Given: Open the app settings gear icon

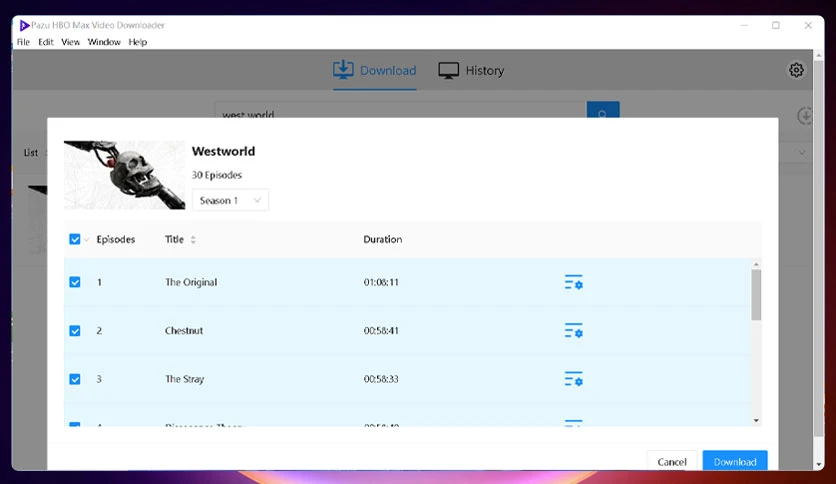Looking at the screenshot, I should pyautogui.click(x=796, y=70).
